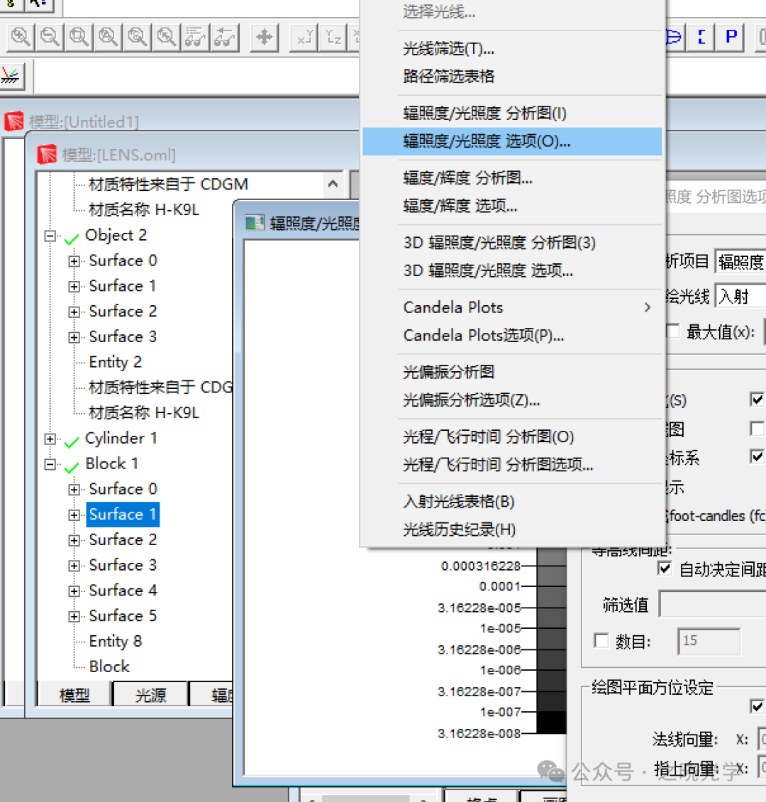Click the 0.000316228 legend scale value
The height and width of the screenshot is (802, 766).
click(x=480, y=566)
